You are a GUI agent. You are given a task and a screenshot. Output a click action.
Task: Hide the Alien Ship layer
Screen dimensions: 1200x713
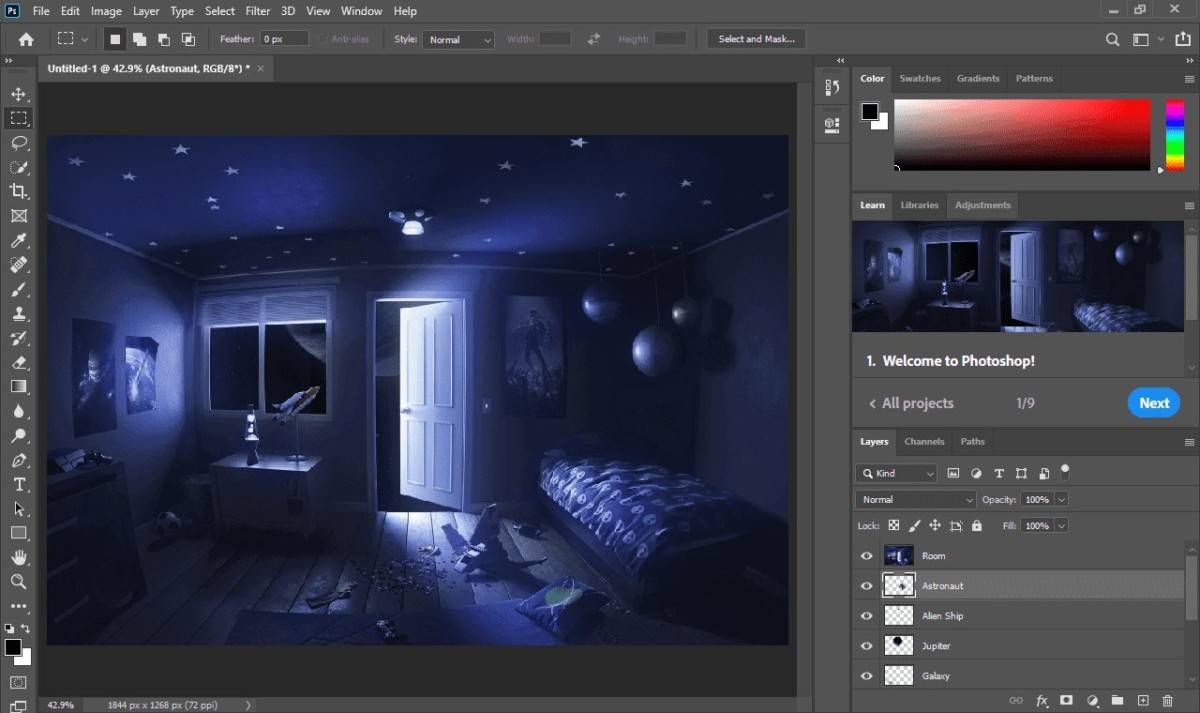pyautogui.click(x=866, y=616)
